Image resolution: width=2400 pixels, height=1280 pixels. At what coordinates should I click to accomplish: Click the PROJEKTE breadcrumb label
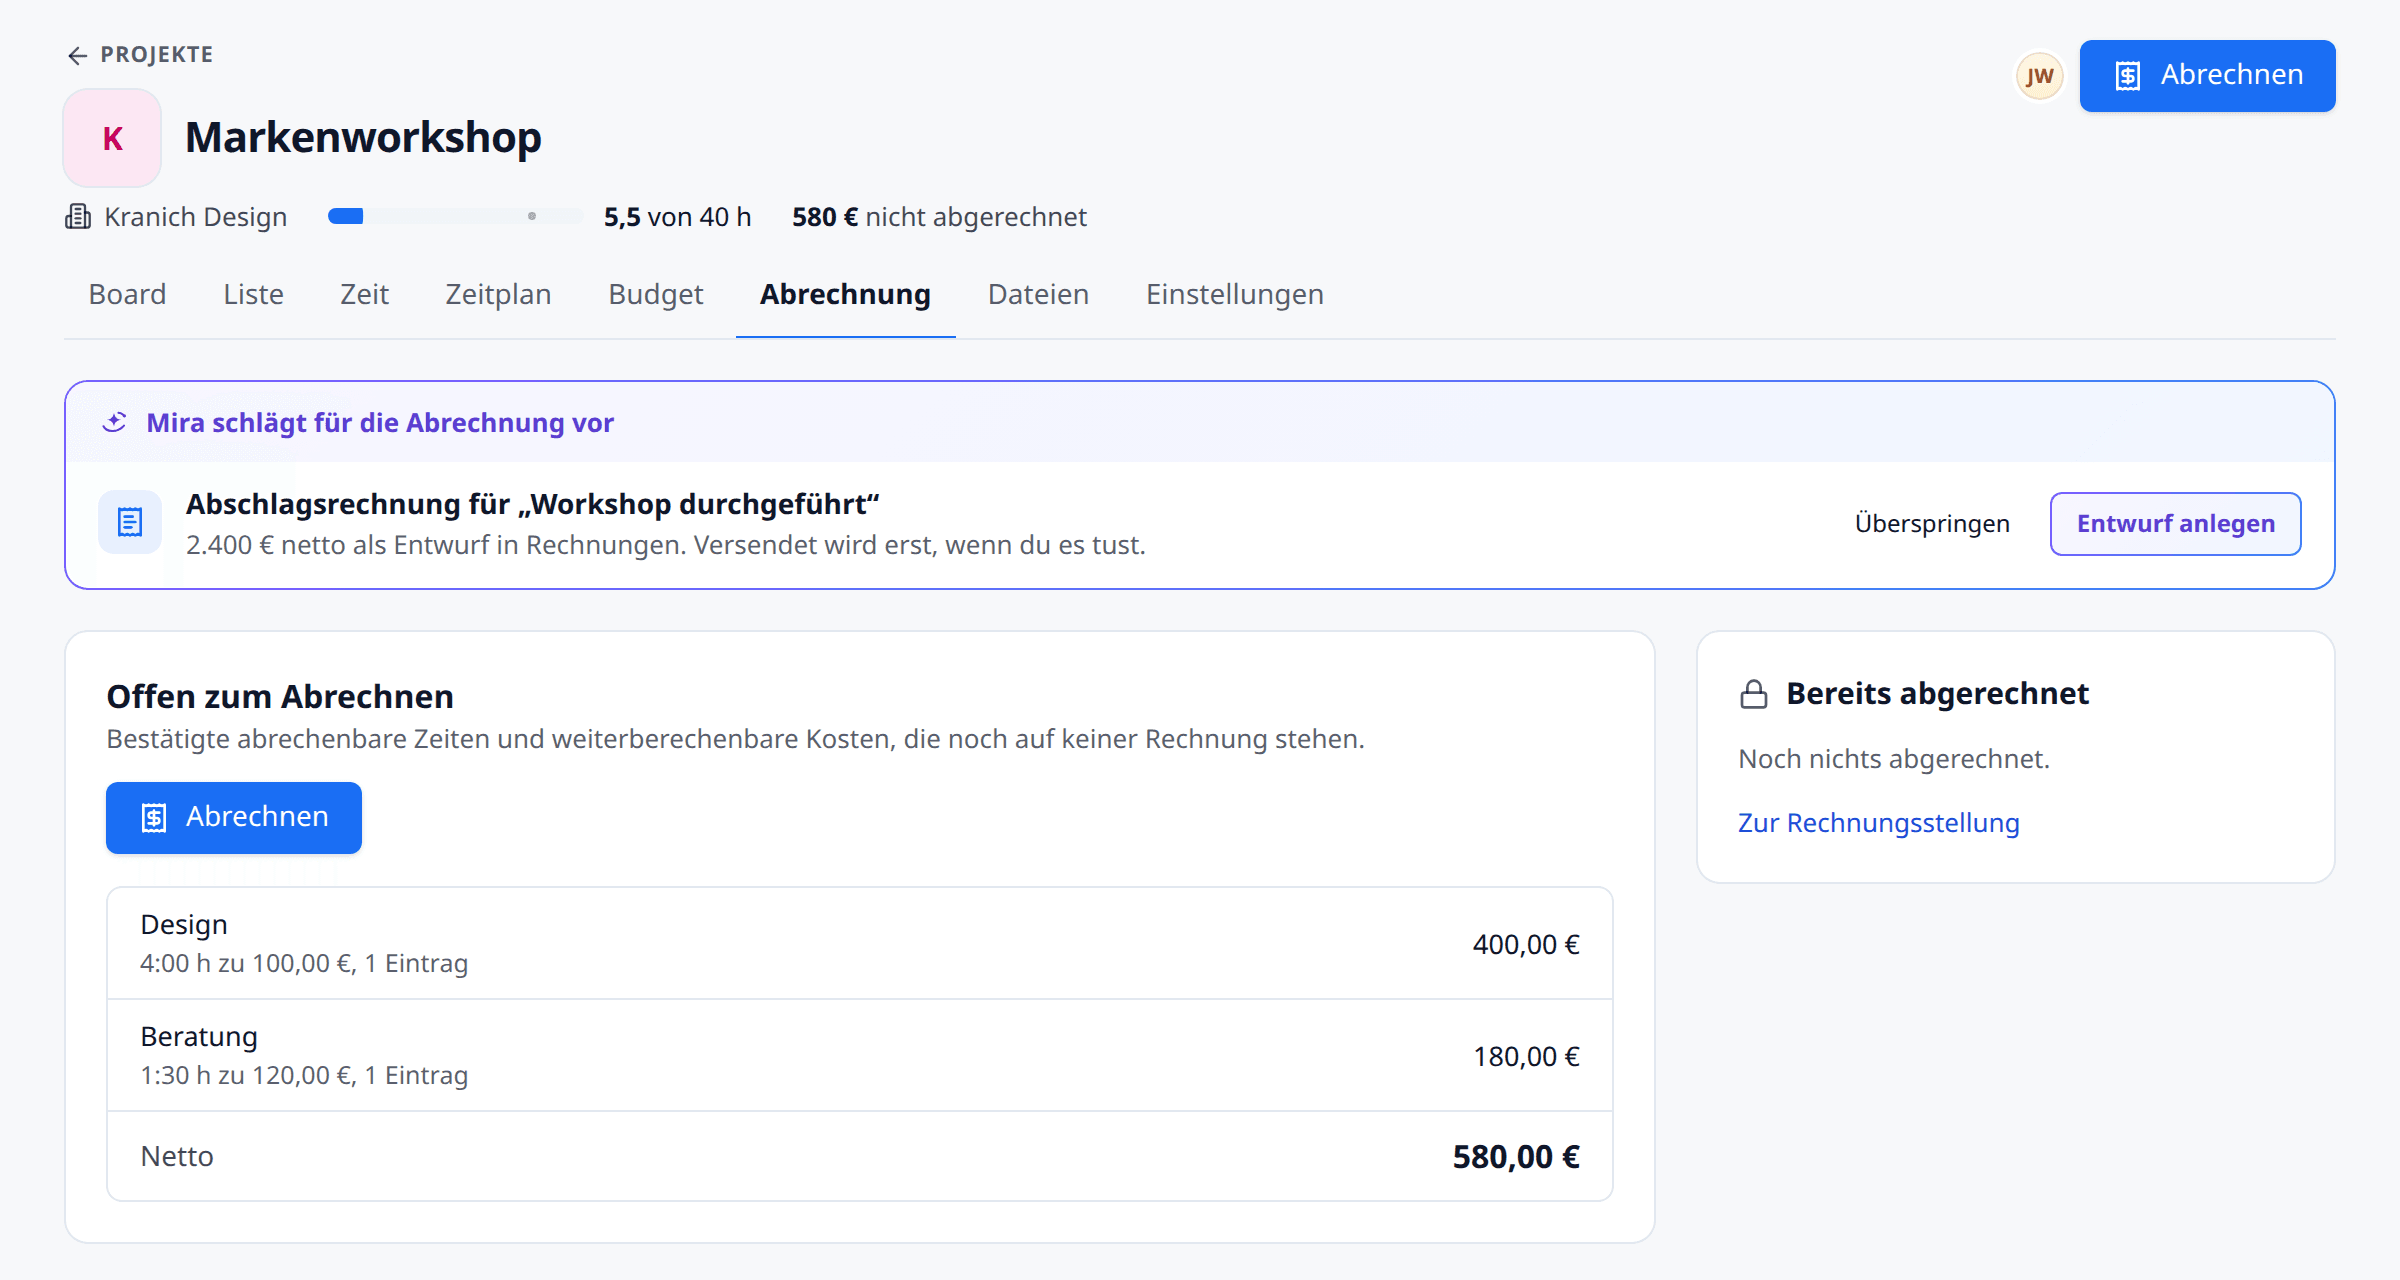[156, 55]
